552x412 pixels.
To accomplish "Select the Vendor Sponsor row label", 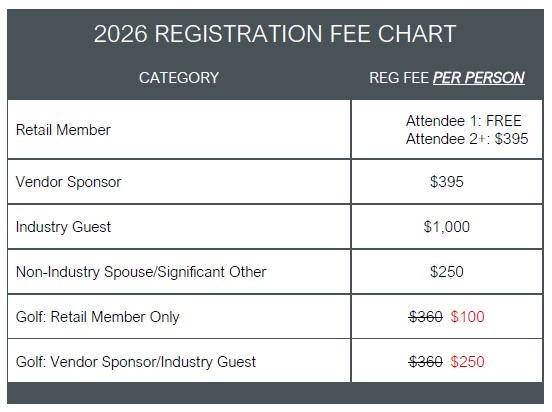I will click(x=69, y=182).
